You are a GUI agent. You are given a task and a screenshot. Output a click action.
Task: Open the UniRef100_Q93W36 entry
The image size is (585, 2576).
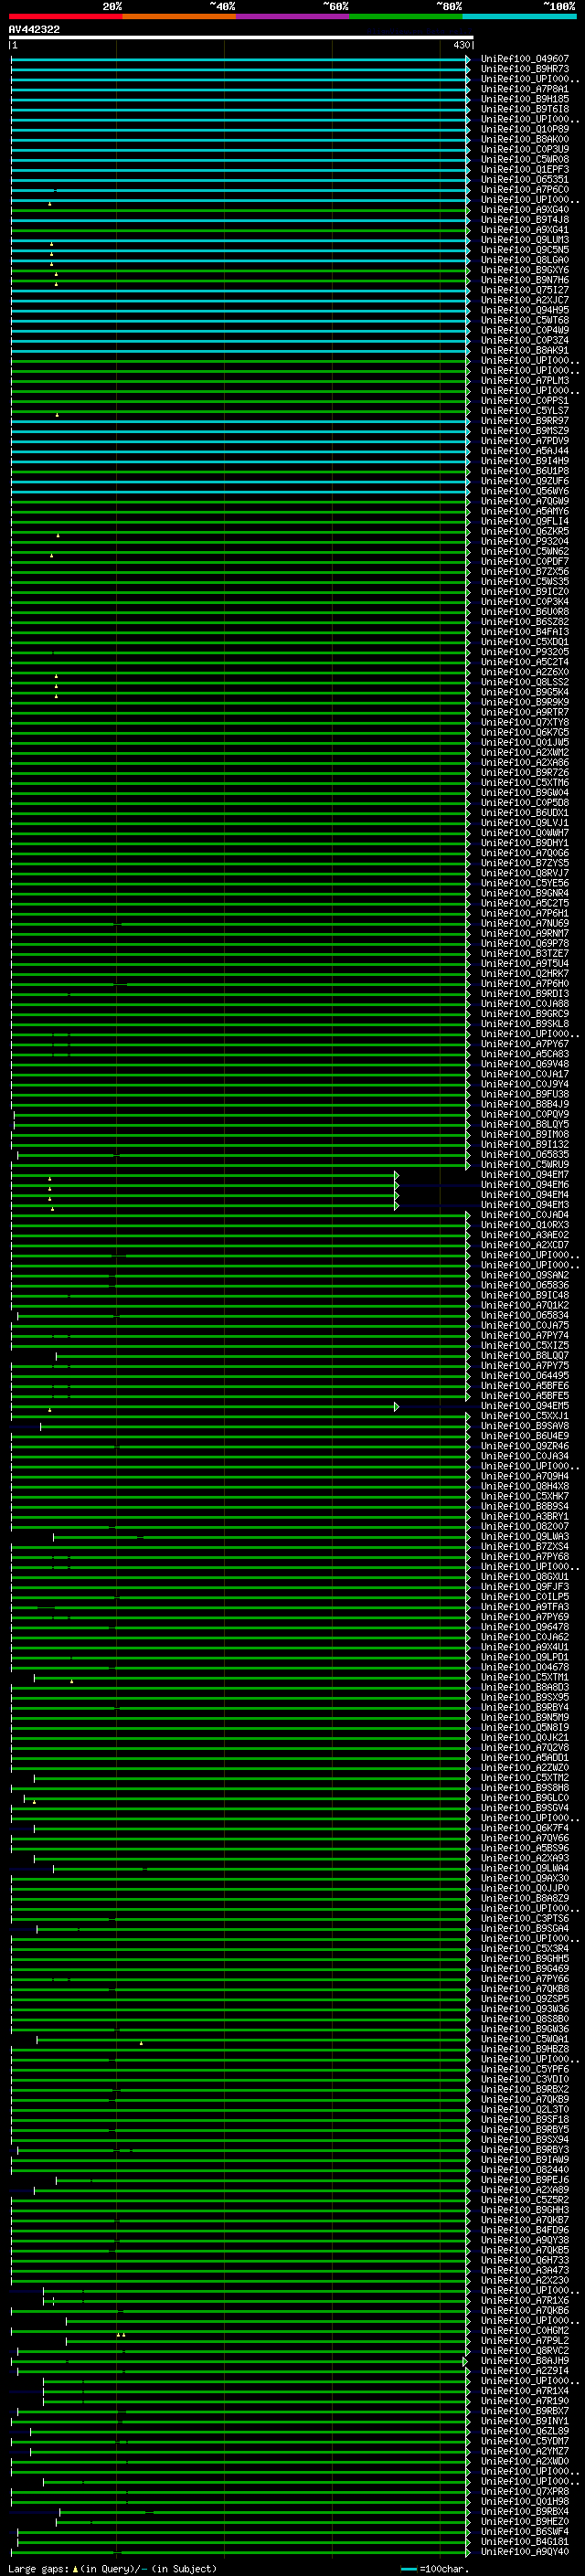tap(525, 2009)
